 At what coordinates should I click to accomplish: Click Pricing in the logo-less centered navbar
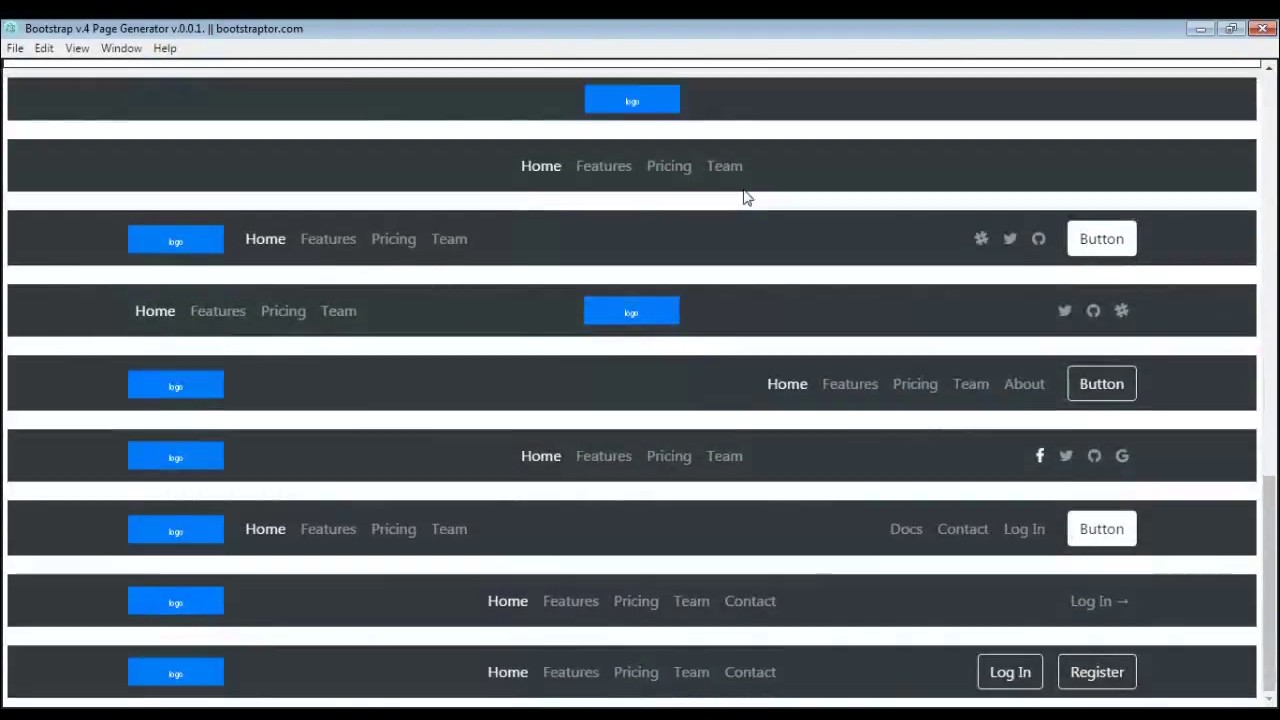coord(669,166)
